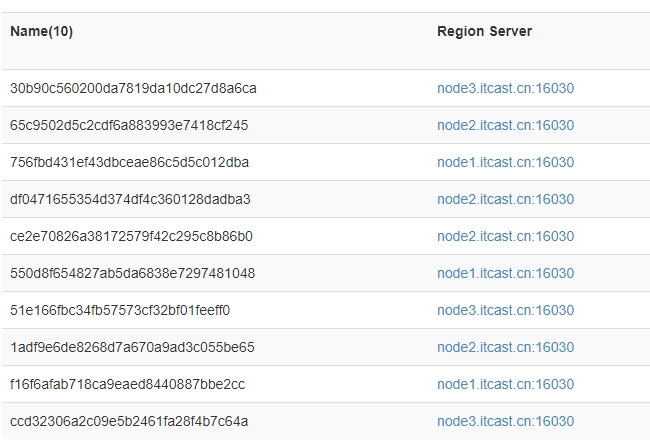Viewport: 650px width, 446px height.
Task: Open node1.itcast.cn:16030 link for region f16f6afa
Action: coord(505,384)
